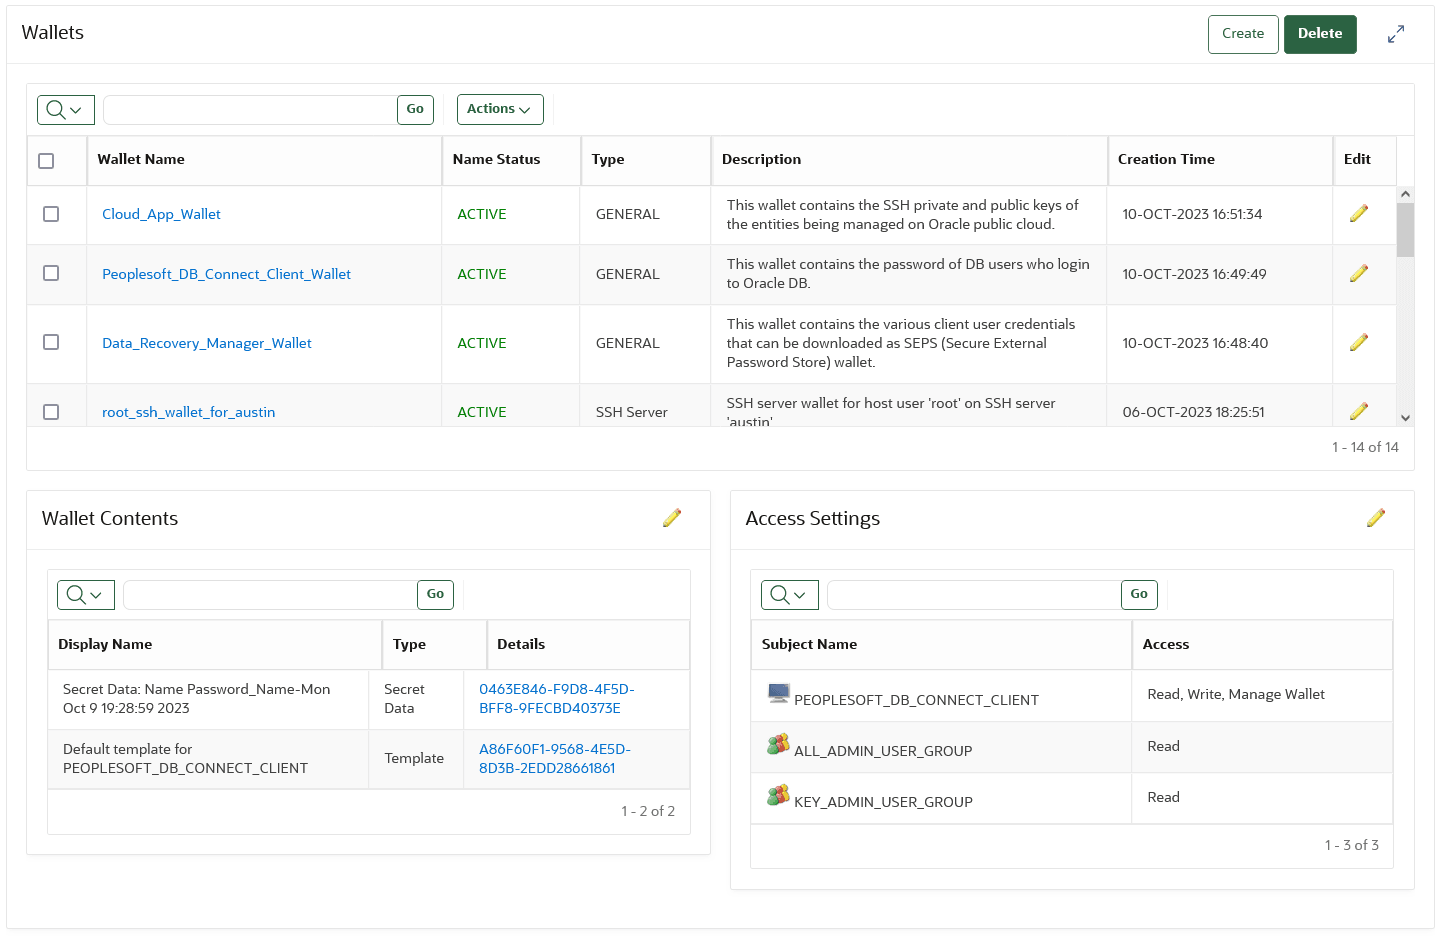Screen dimensions: 1440x937
Task: Click the ALL_ADMIN_USER_GROUP group icon
Action: pyautogui.click(x=778, y=744)
